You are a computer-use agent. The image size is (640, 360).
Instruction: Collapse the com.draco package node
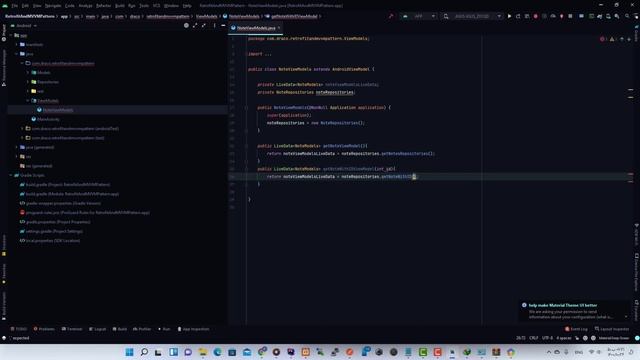click(22, 63)
